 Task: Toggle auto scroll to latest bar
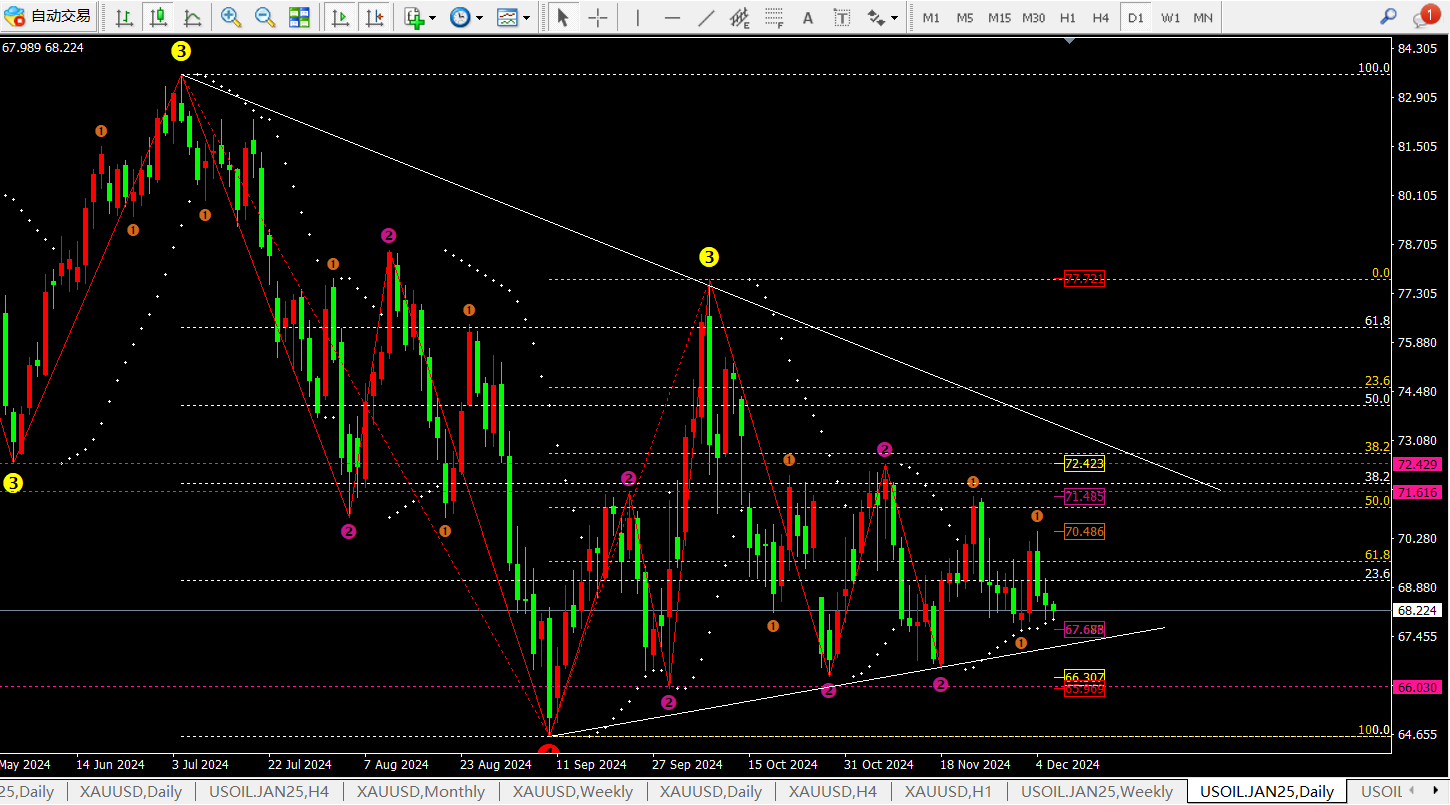pos(341,17)
